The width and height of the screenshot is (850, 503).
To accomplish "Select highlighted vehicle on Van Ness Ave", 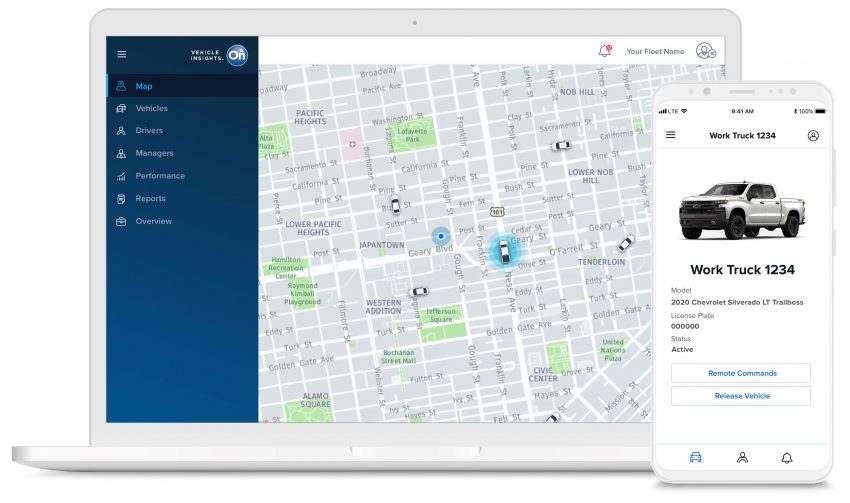I will point(504,252).
